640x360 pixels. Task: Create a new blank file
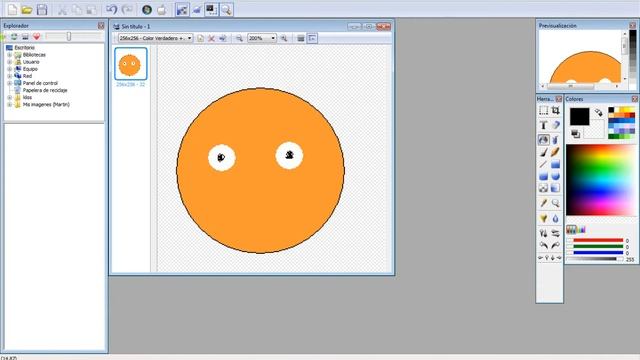12,9
